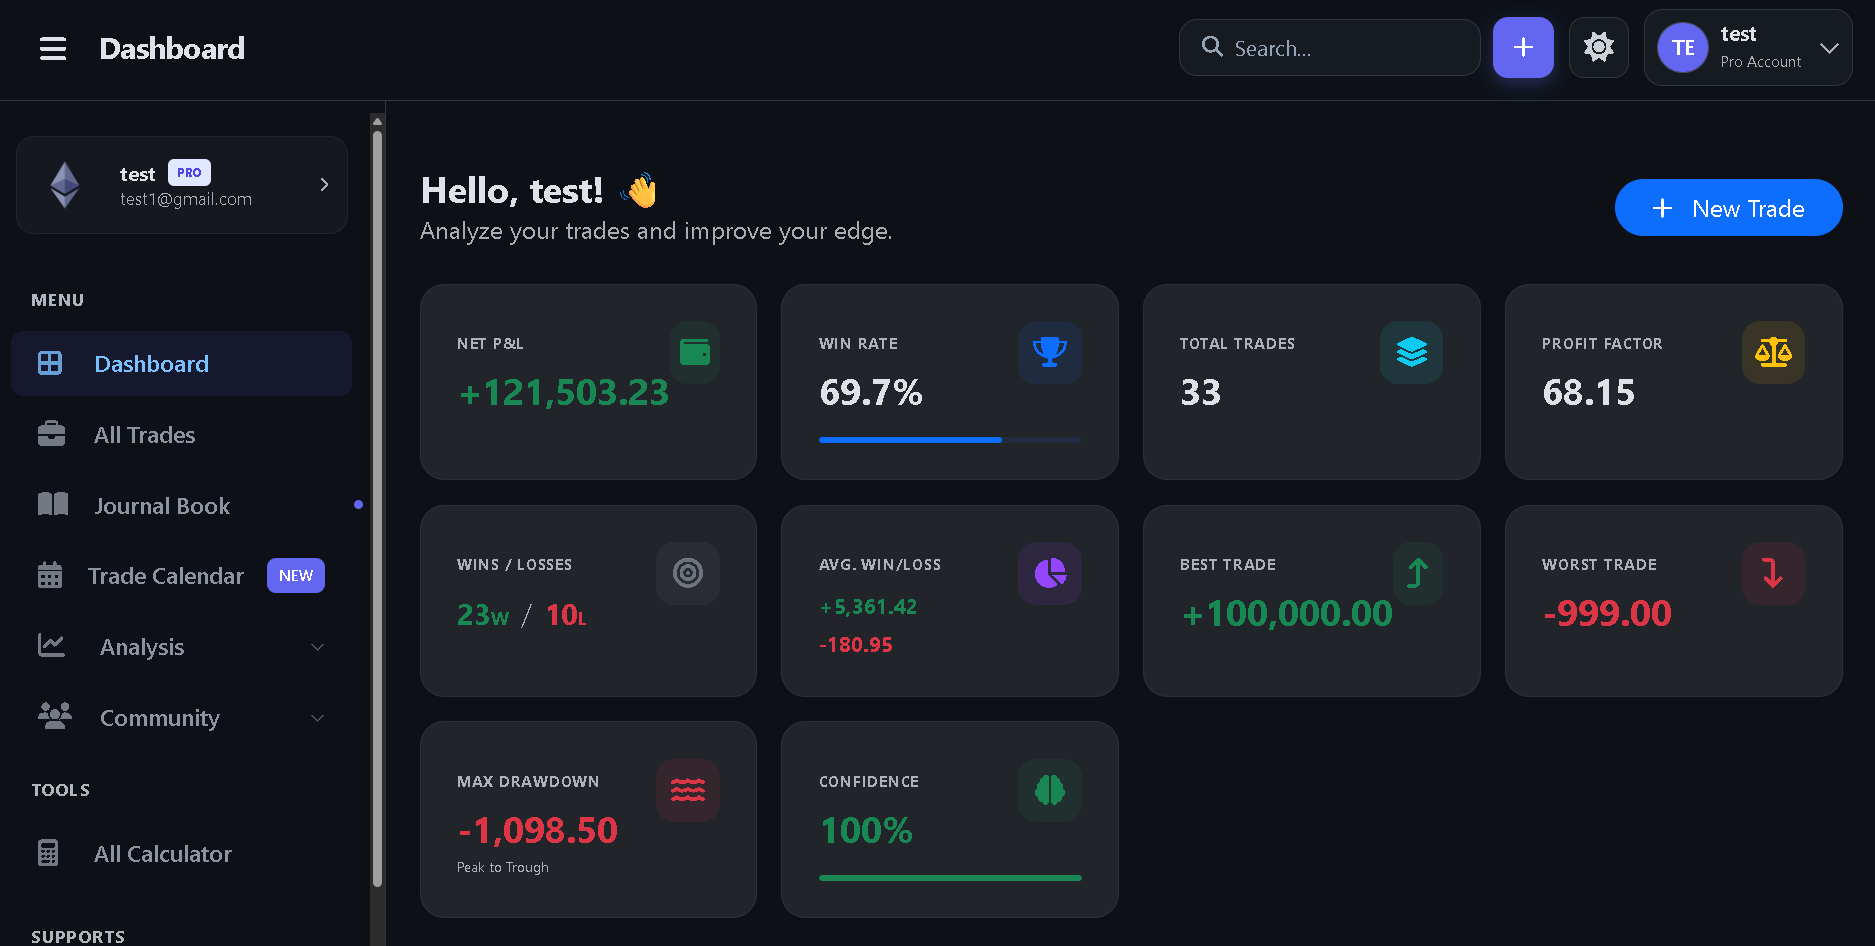The height and width of the screenshot is (946, 1875).
Task: Click the purple plus quick-add button
Action: click(x=1523, y=47)
